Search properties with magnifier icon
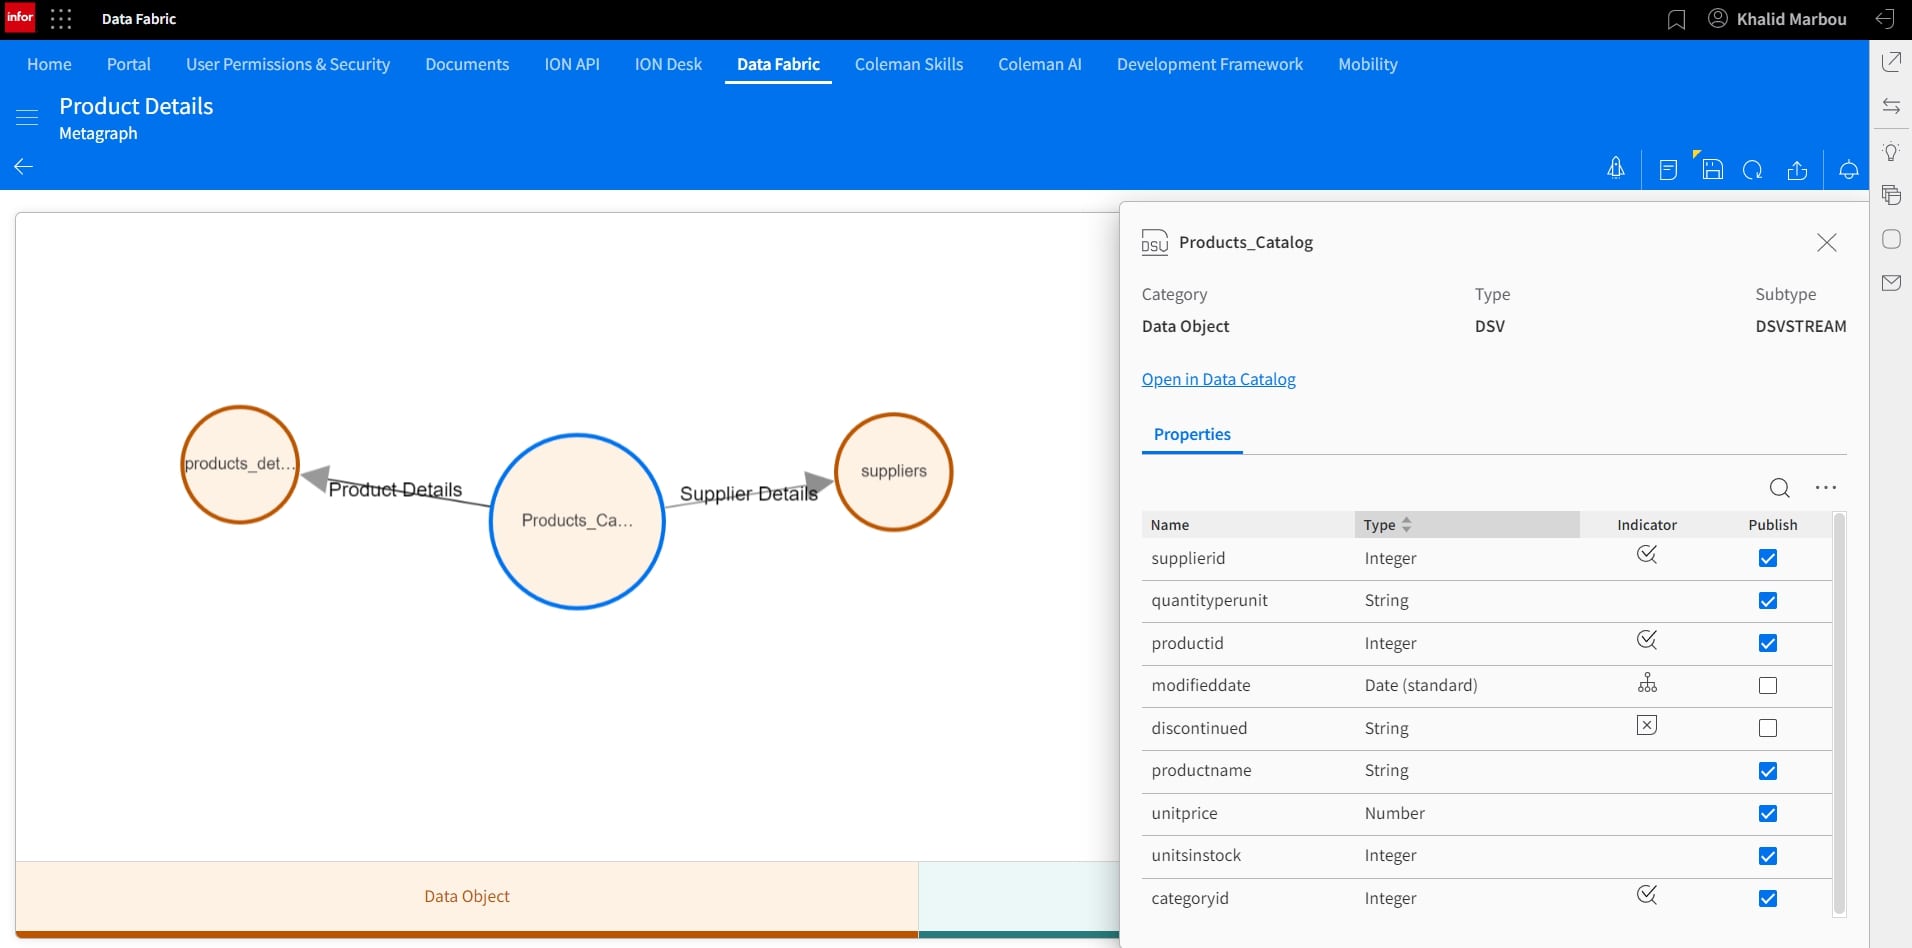Viewport: 1912px width, 948px height. coord(1779,488)
